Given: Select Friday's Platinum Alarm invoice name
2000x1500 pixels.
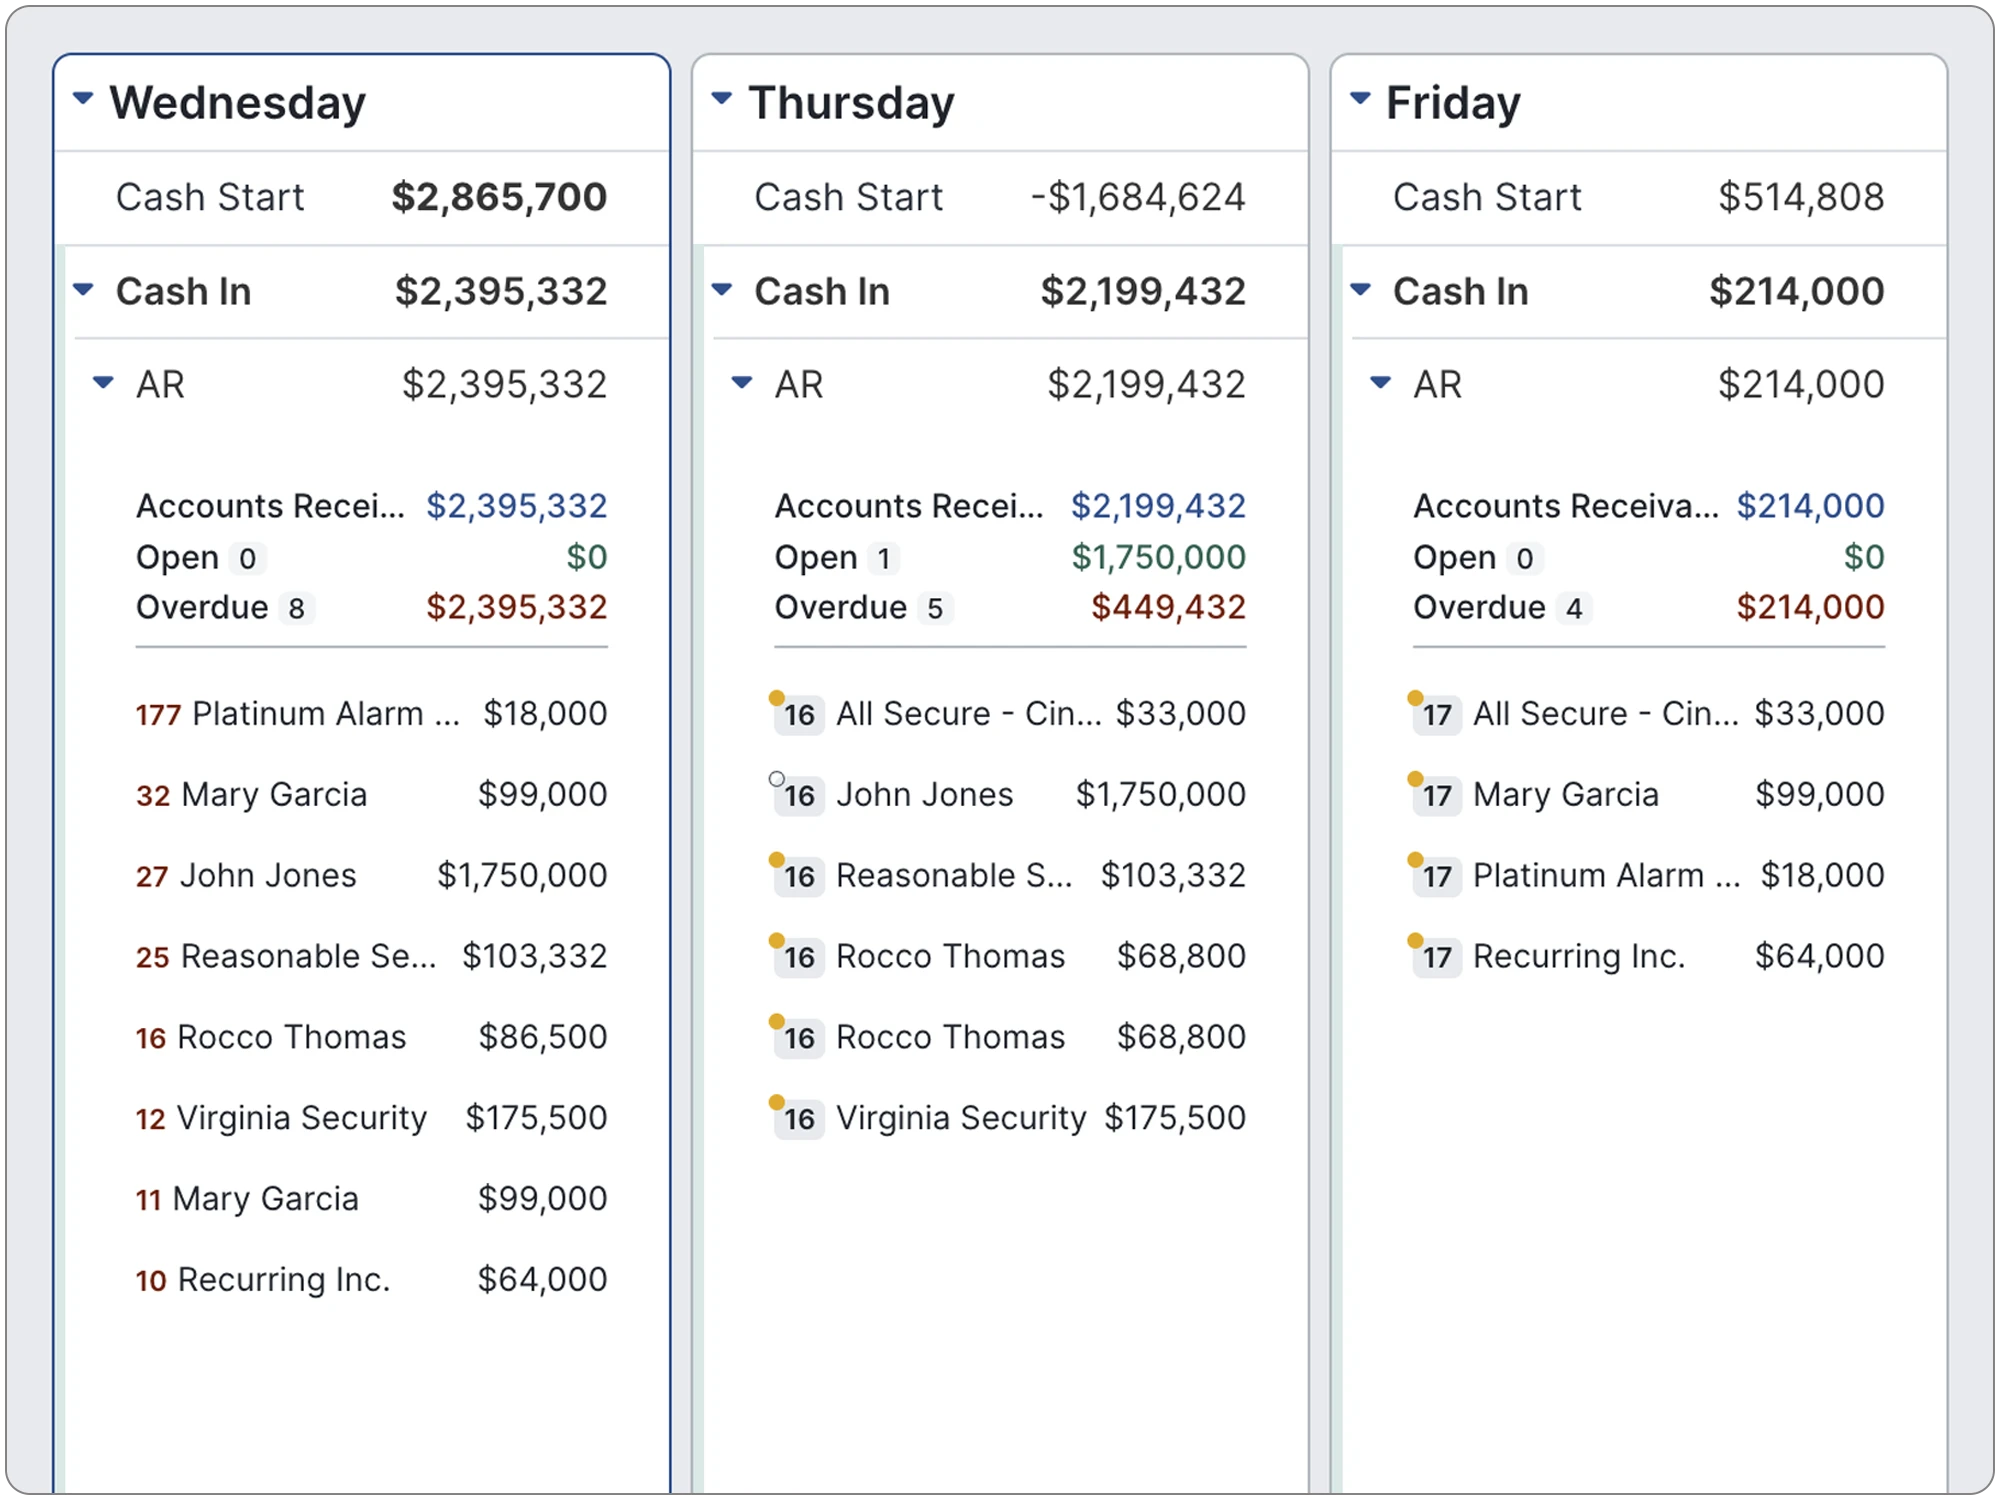Looking at the screenshot, I should tap(1606, 876).
